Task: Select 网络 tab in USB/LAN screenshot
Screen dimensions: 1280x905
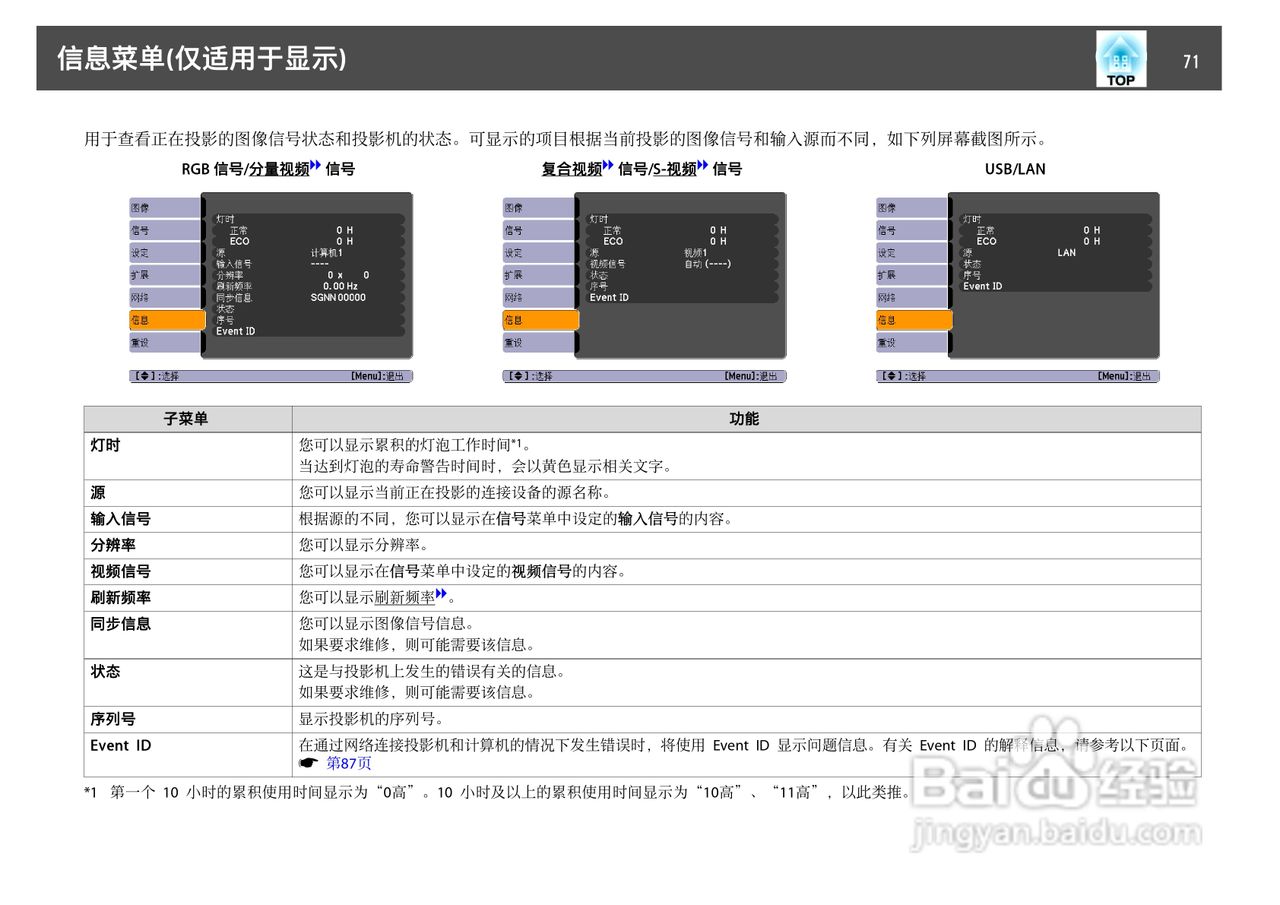Action: pos(914,298)
